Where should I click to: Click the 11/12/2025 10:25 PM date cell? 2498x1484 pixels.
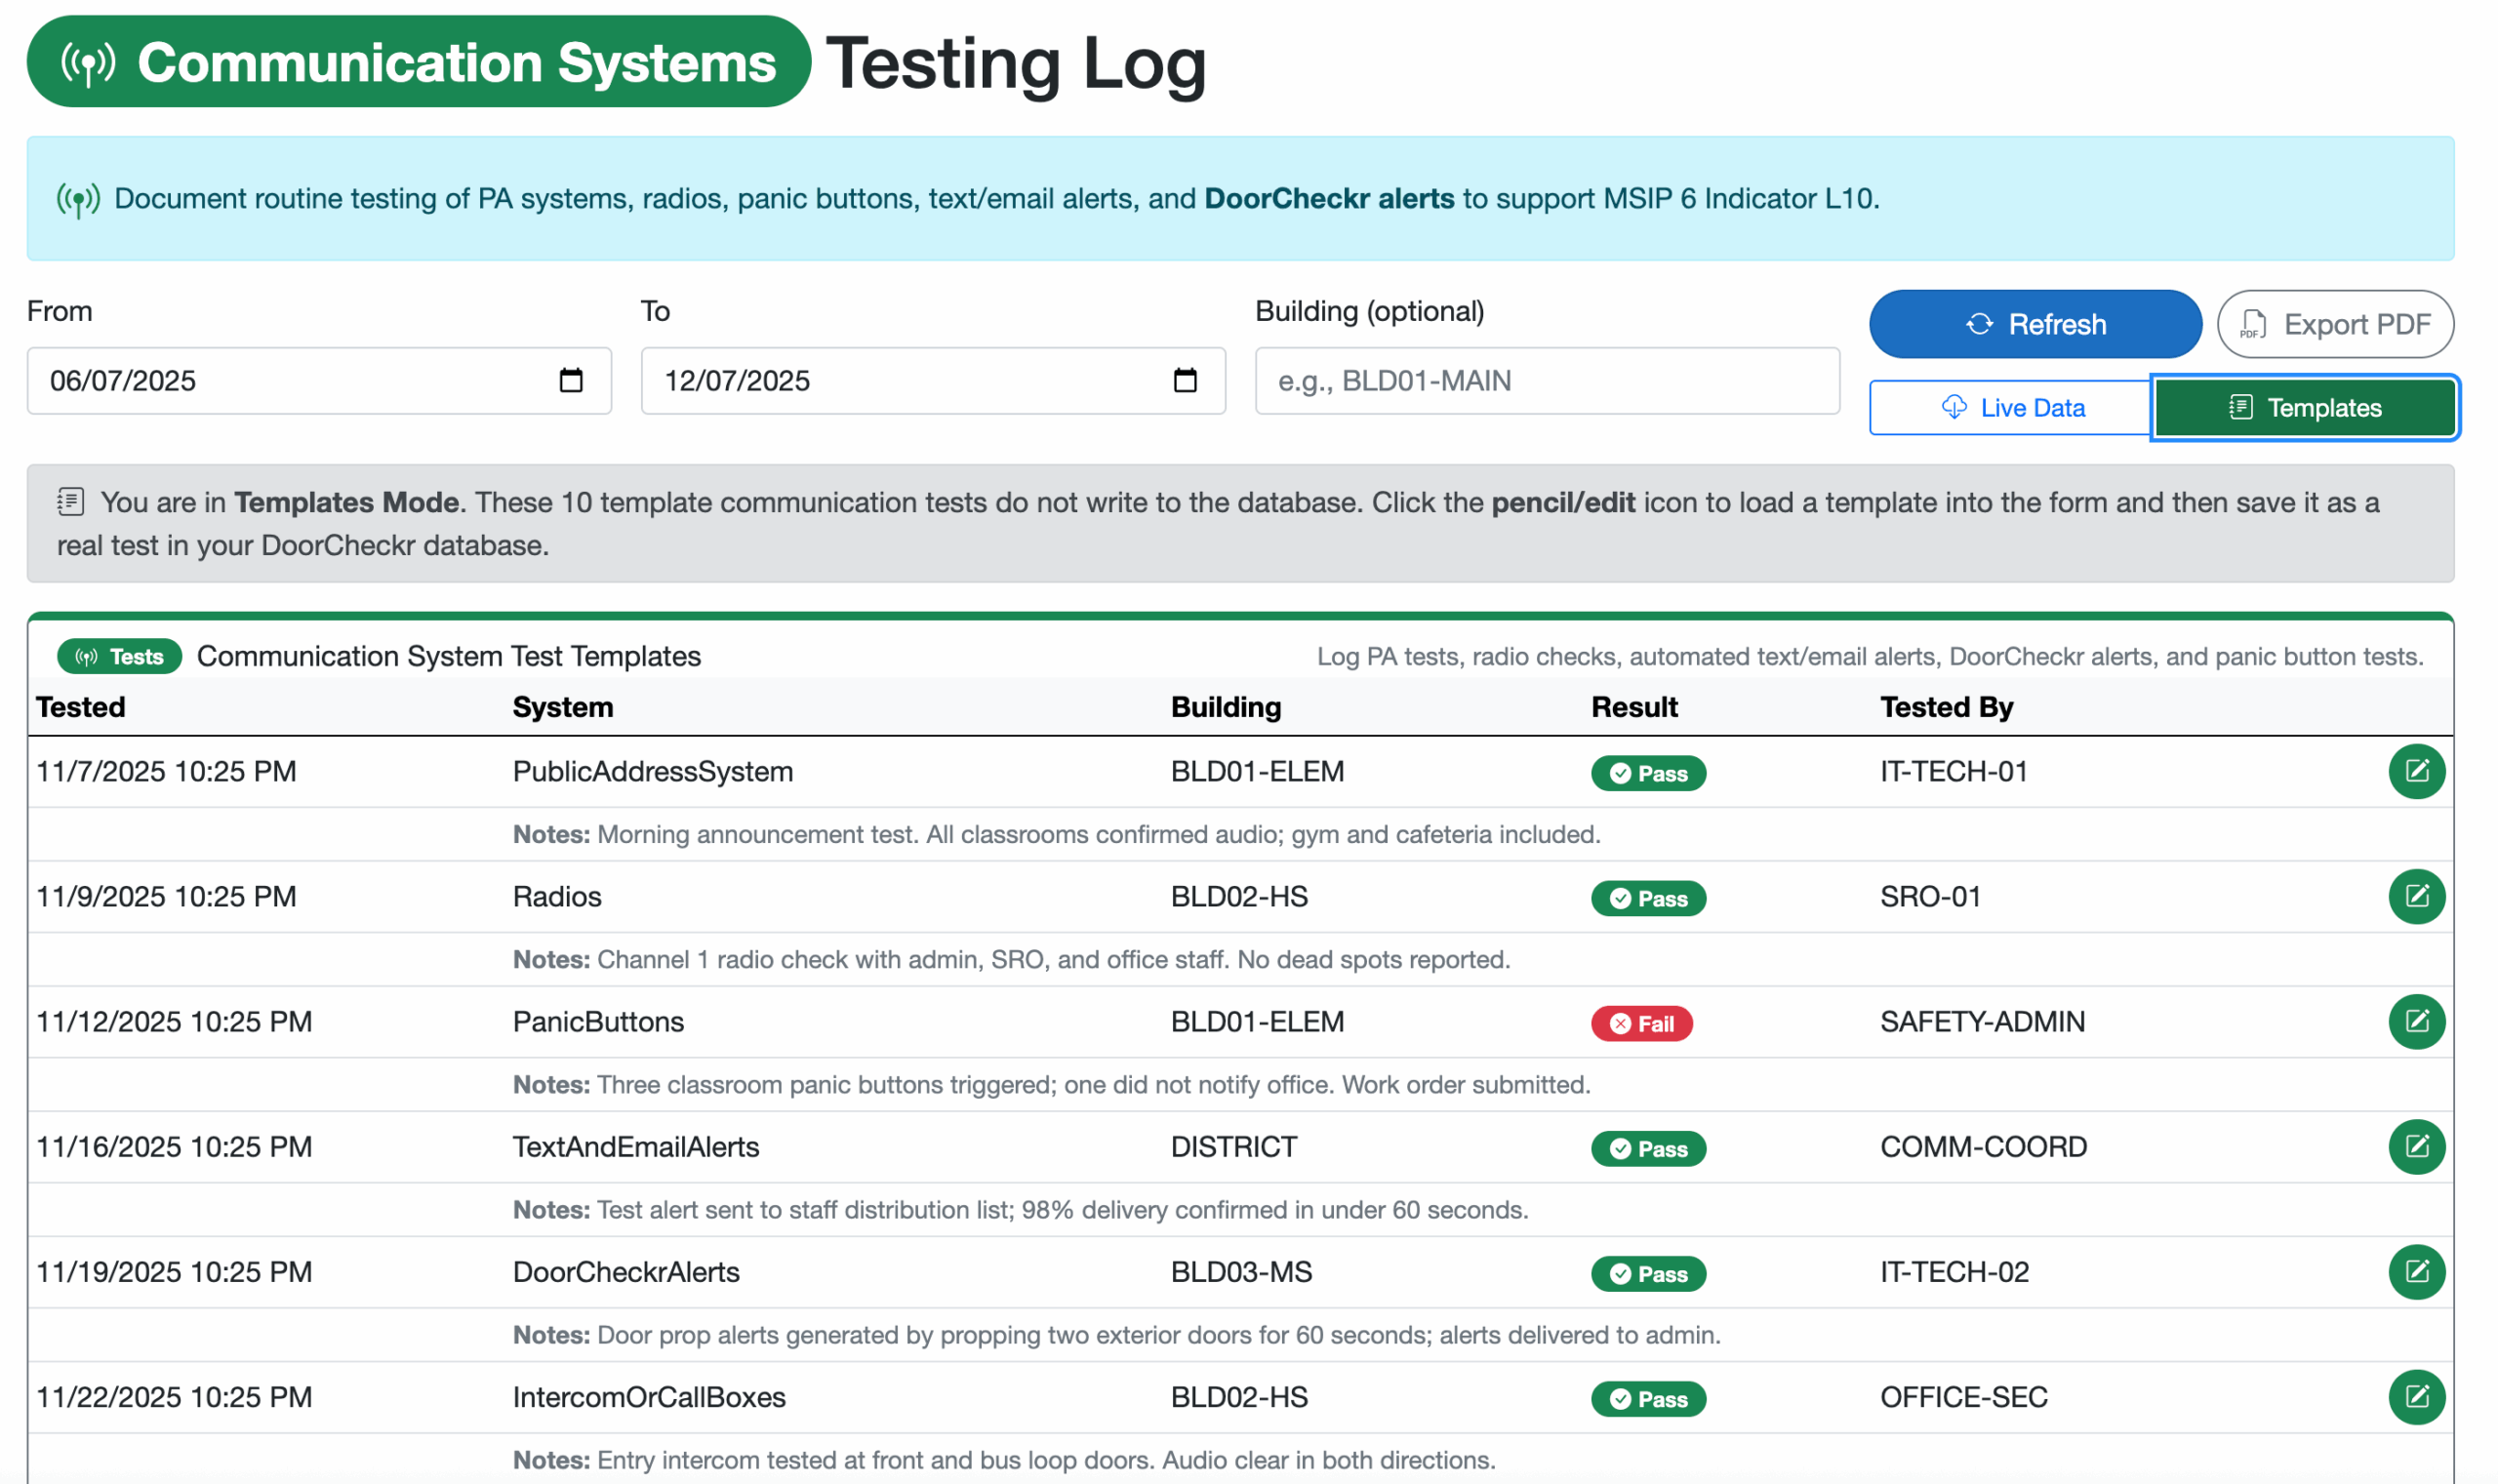click(x=174, y=1021)
